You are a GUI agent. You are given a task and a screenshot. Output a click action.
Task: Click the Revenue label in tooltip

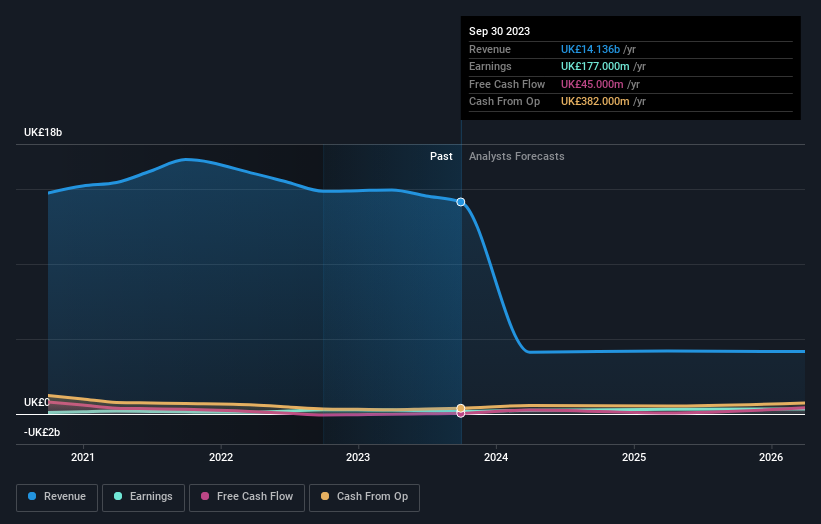[490, 49]
